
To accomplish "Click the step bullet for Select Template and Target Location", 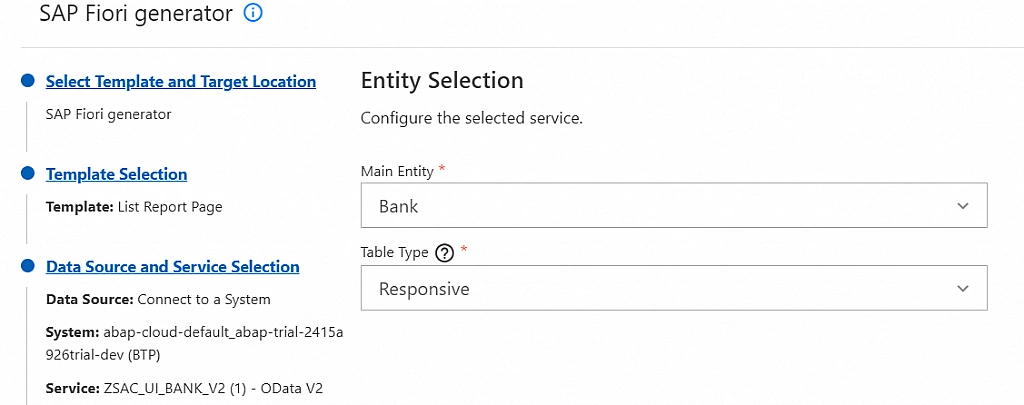I will point(28,82).
